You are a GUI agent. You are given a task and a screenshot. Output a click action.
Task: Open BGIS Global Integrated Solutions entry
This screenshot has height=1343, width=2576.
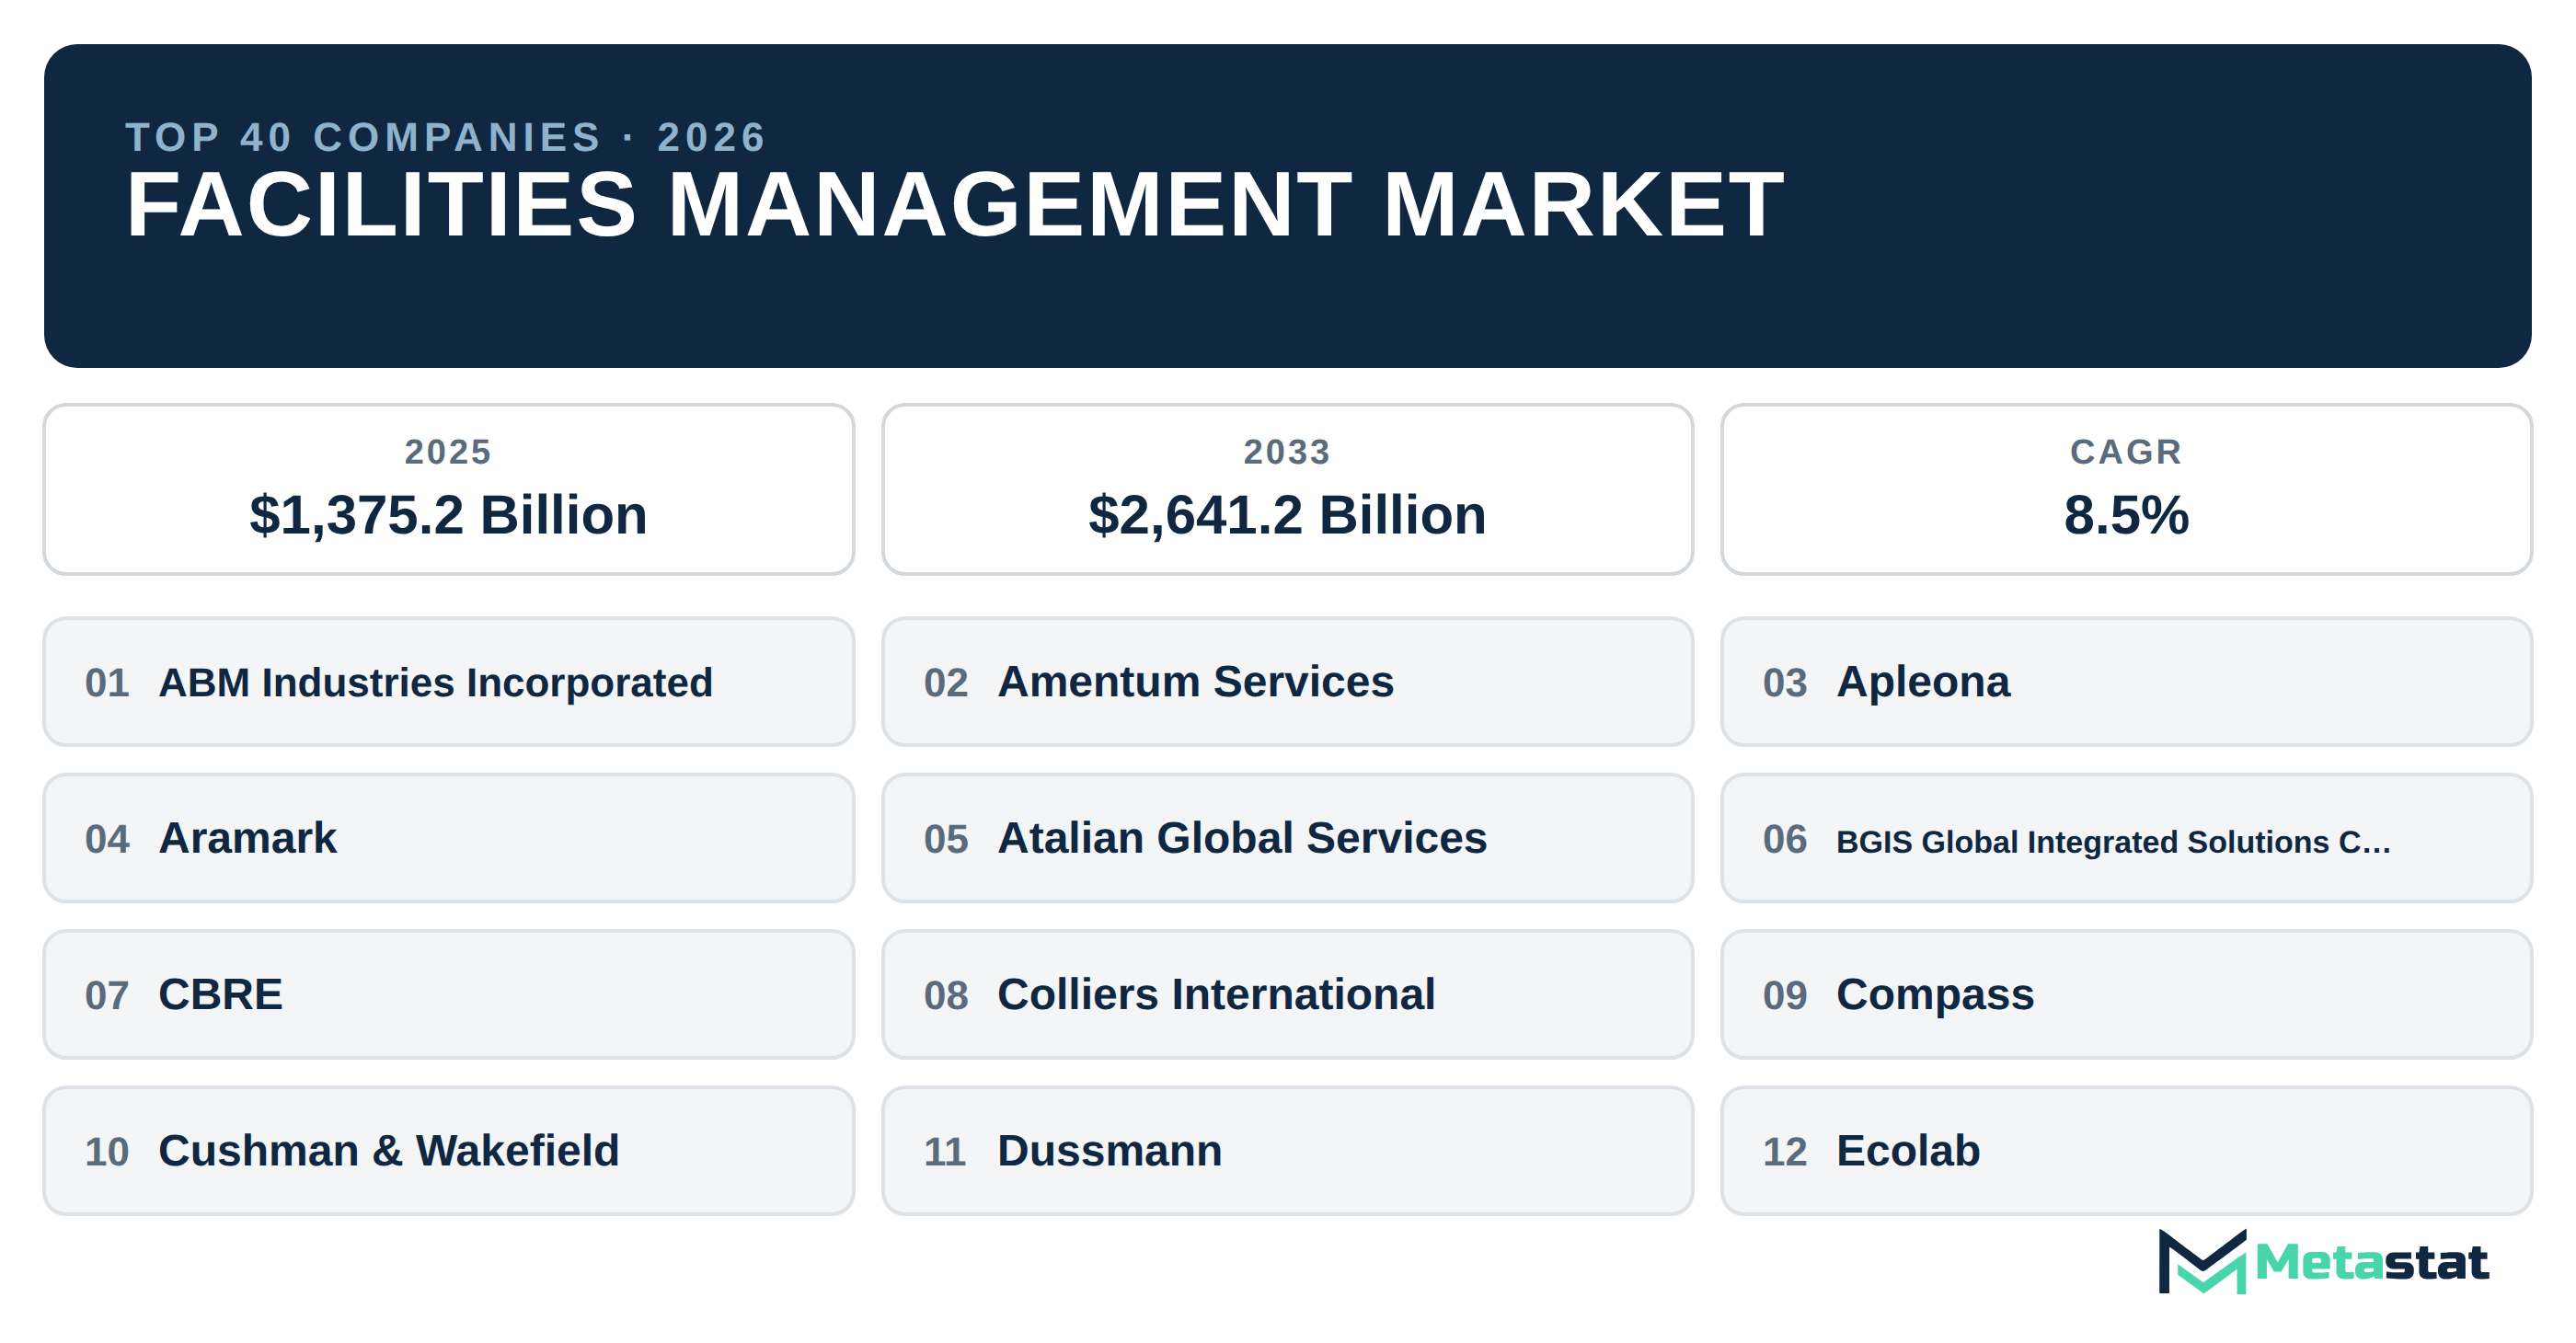point(2126,838)
